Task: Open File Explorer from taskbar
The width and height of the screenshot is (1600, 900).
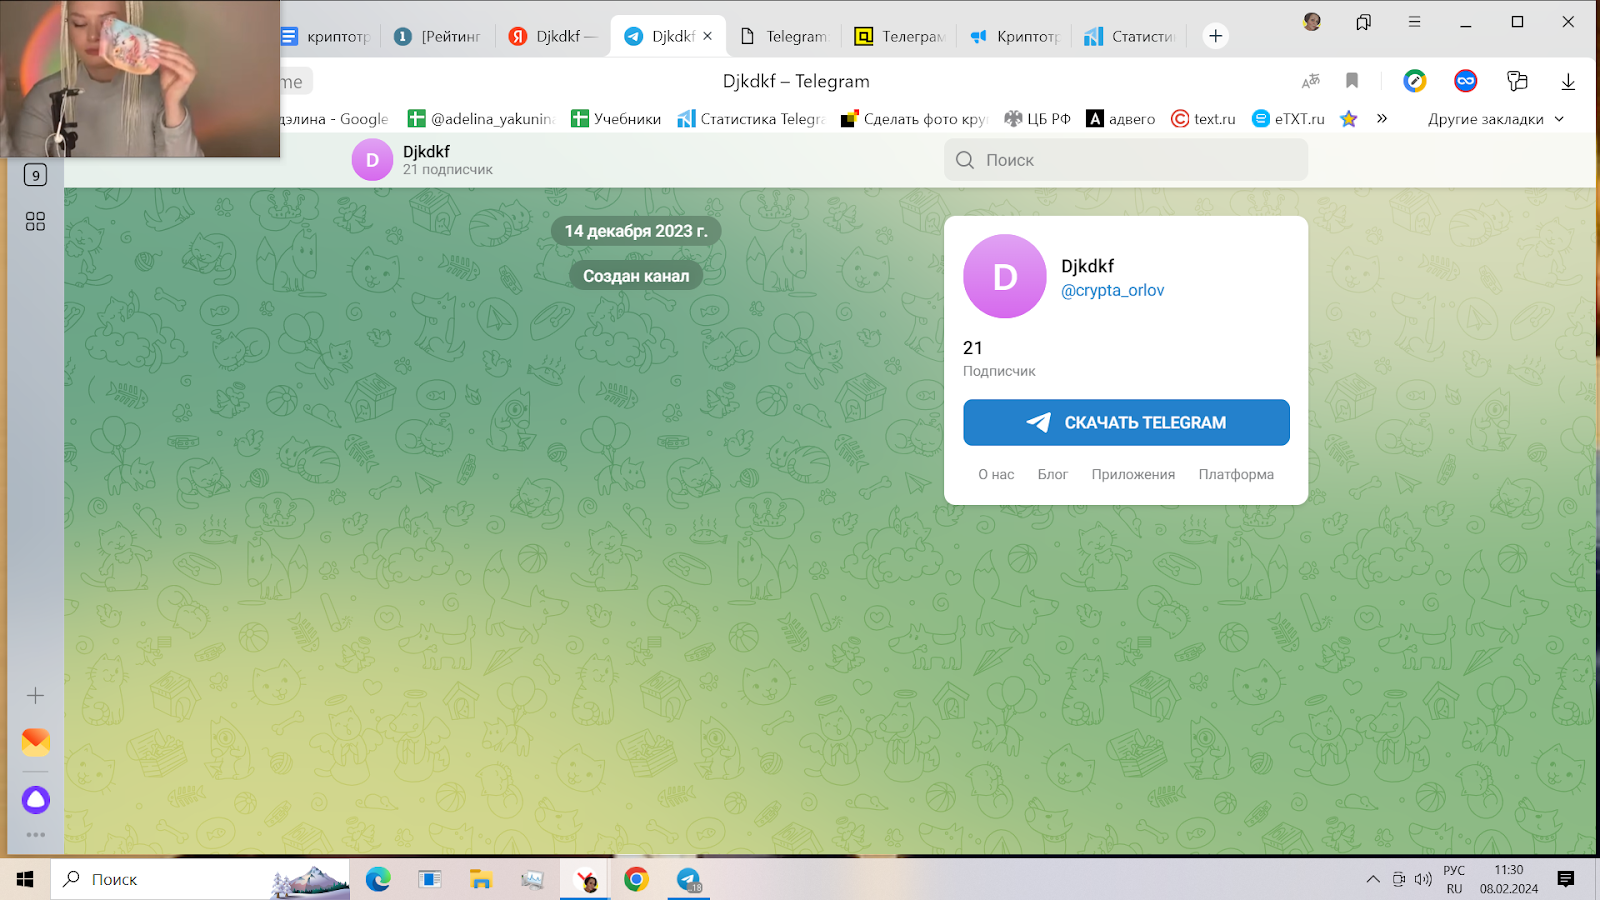Action: pos(481,879)
